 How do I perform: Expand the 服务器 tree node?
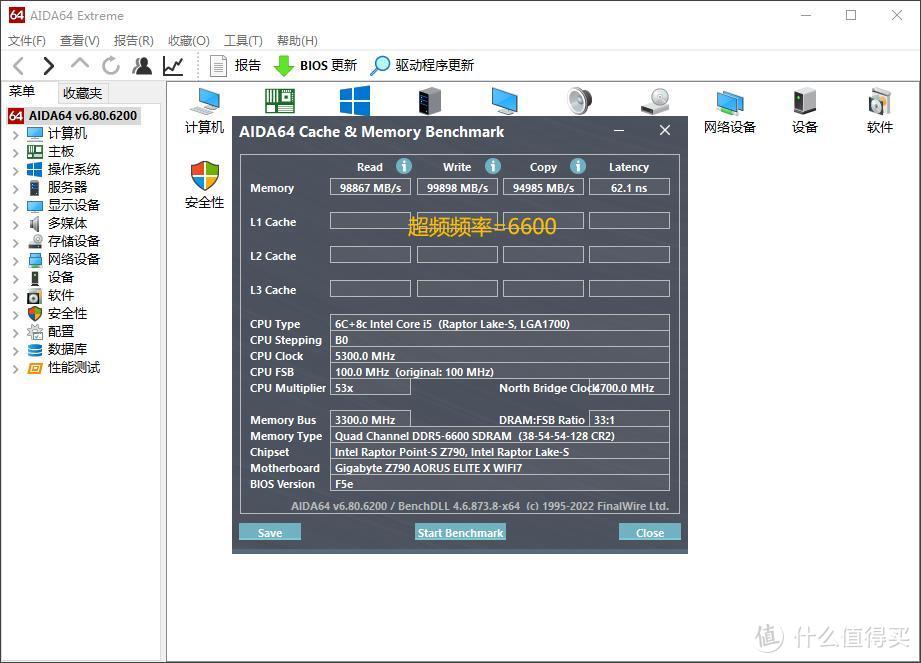click(15, 189)
